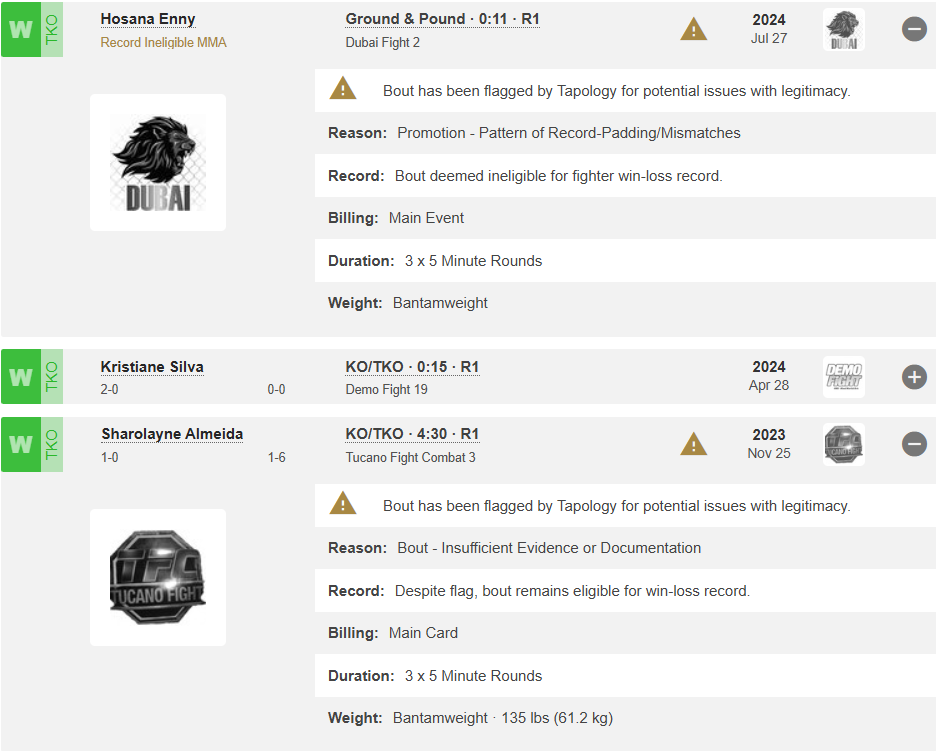The height and width of the screenshot is (751, 936).
Task: Expand the Kristiane Silva bout details
Action: click(x=914, y=377)
